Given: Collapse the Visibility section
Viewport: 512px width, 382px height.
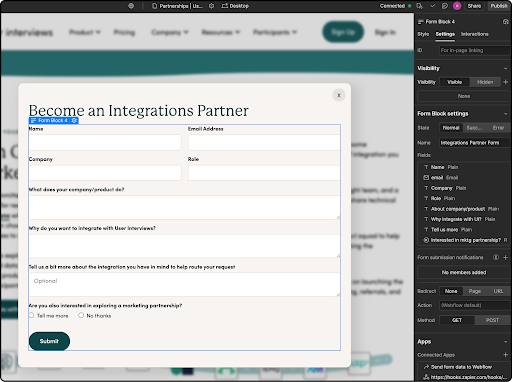Looking at the screenshot, I should (506, 68).
